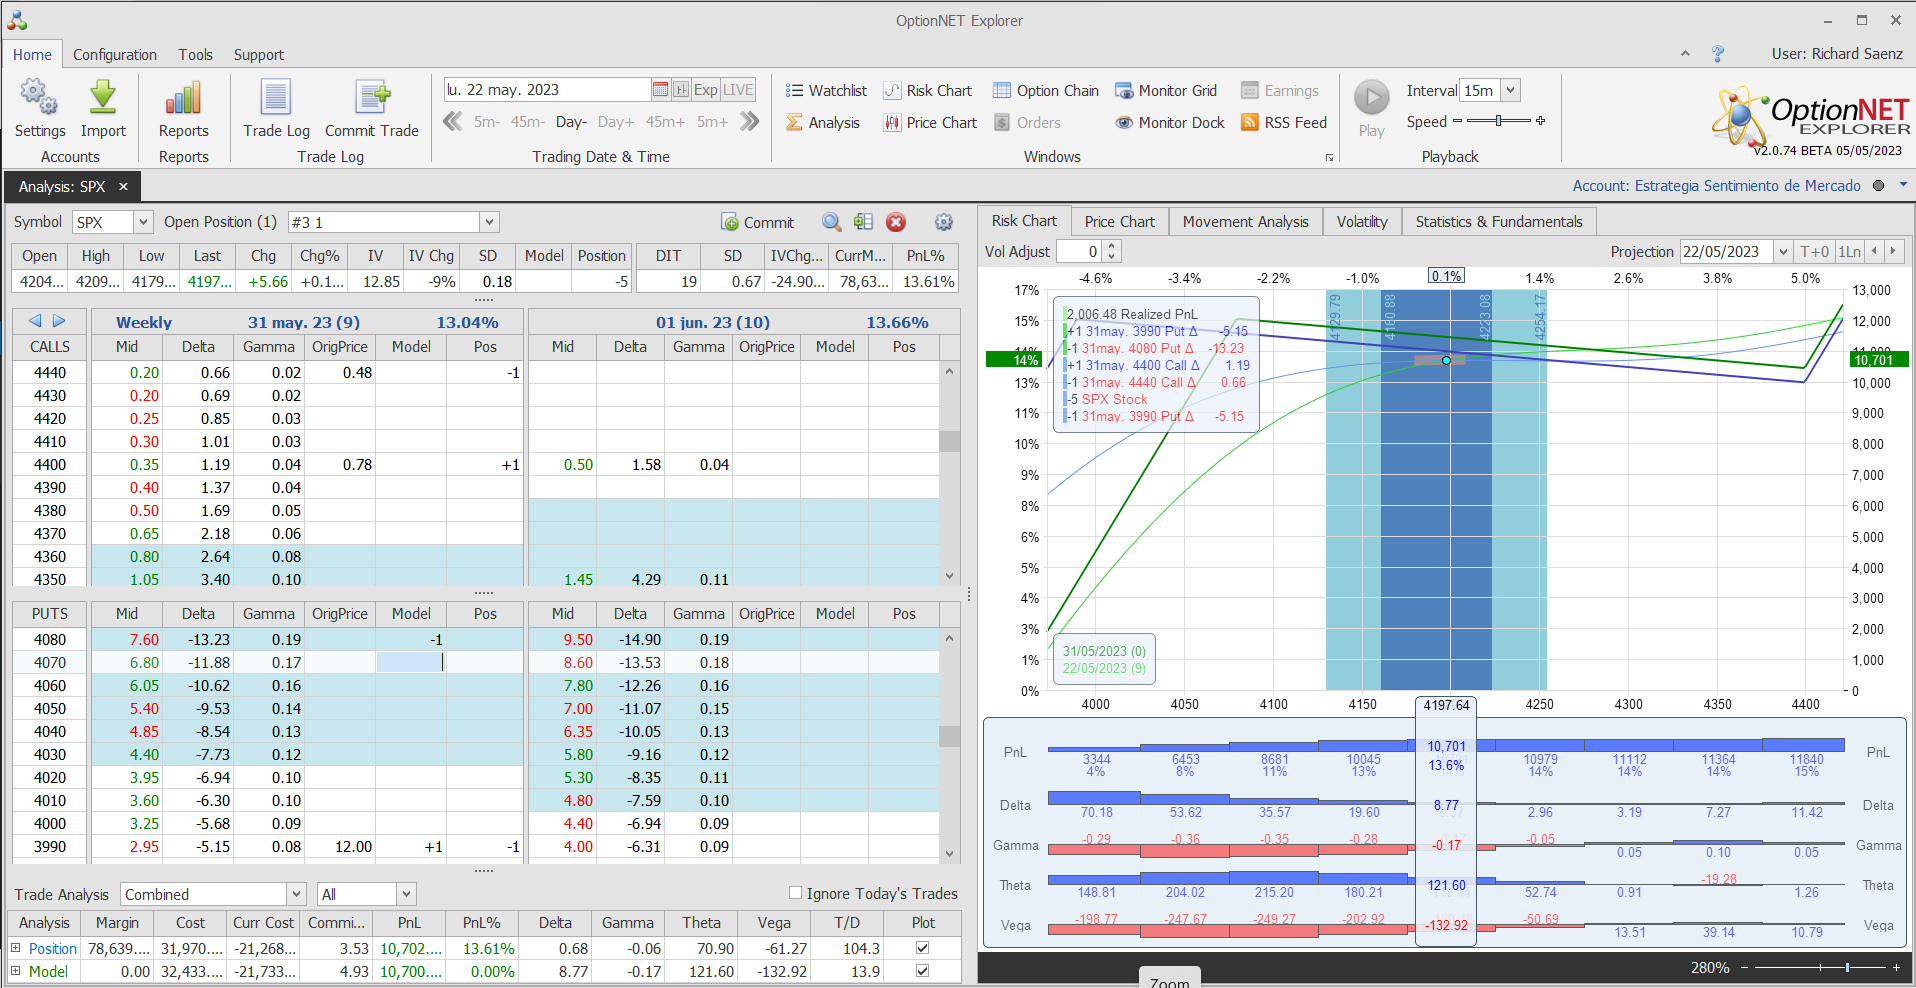Toggle Plot checkbox for Model row
1916x988 pixels.
[922, 971]
